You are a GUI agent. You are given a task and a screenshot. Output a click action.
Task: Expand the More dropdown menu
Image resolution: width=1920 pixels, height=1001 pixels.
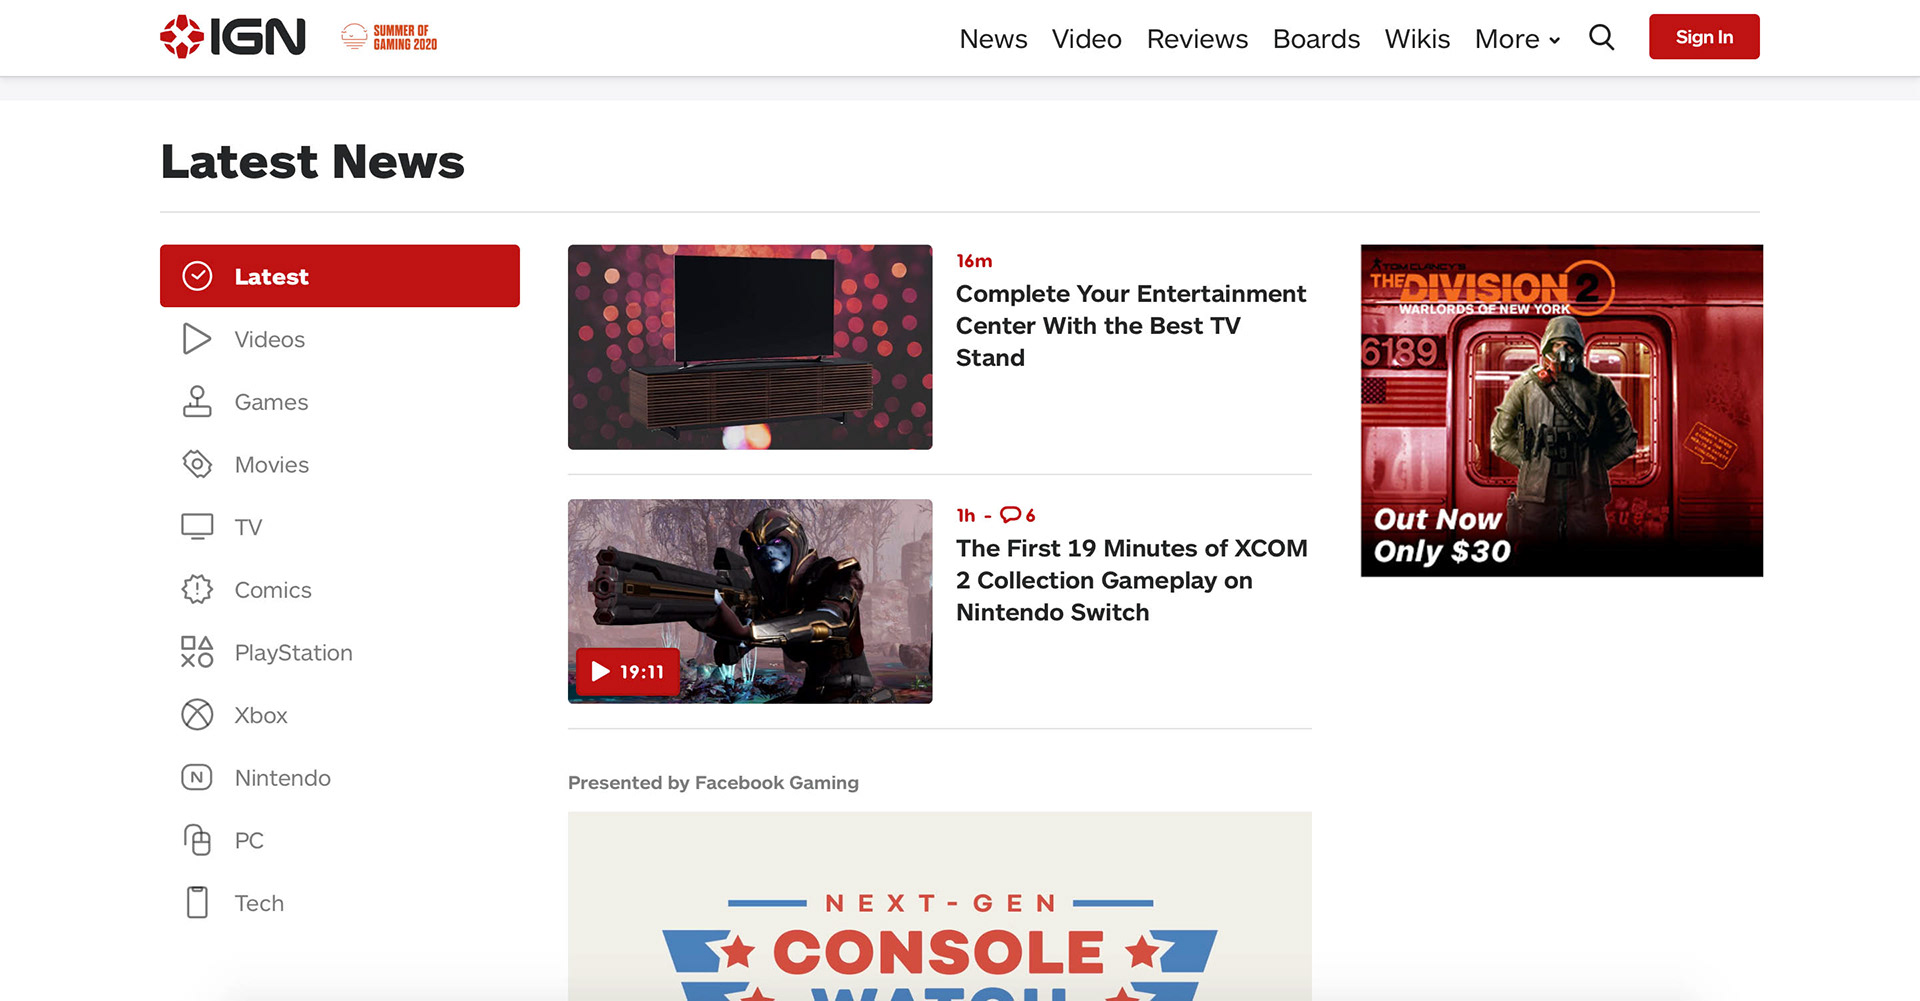(x=1517, y=39)
